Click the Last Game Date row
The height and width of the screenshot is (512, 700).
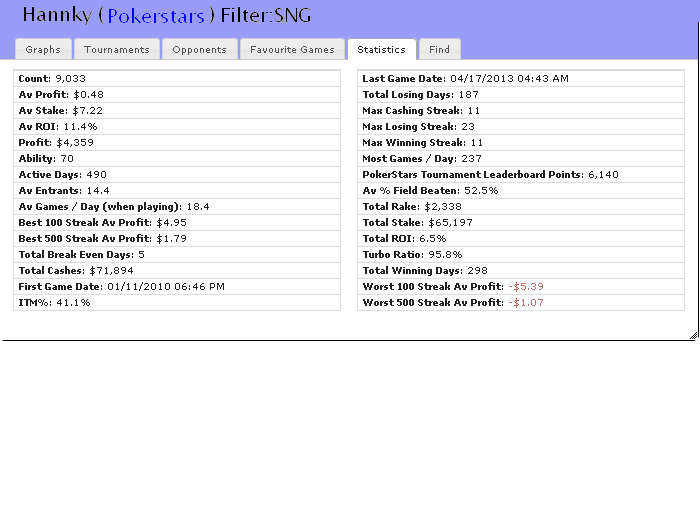coord(521,79)
